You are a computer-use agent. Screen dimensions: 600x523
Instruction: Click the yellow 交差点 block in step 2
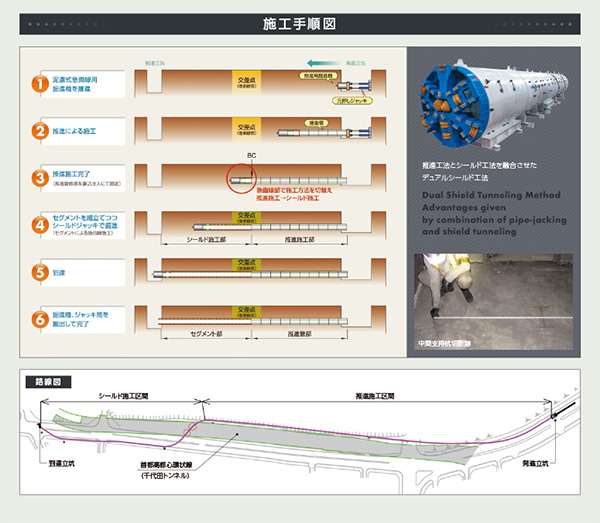(x=247, y=130)
